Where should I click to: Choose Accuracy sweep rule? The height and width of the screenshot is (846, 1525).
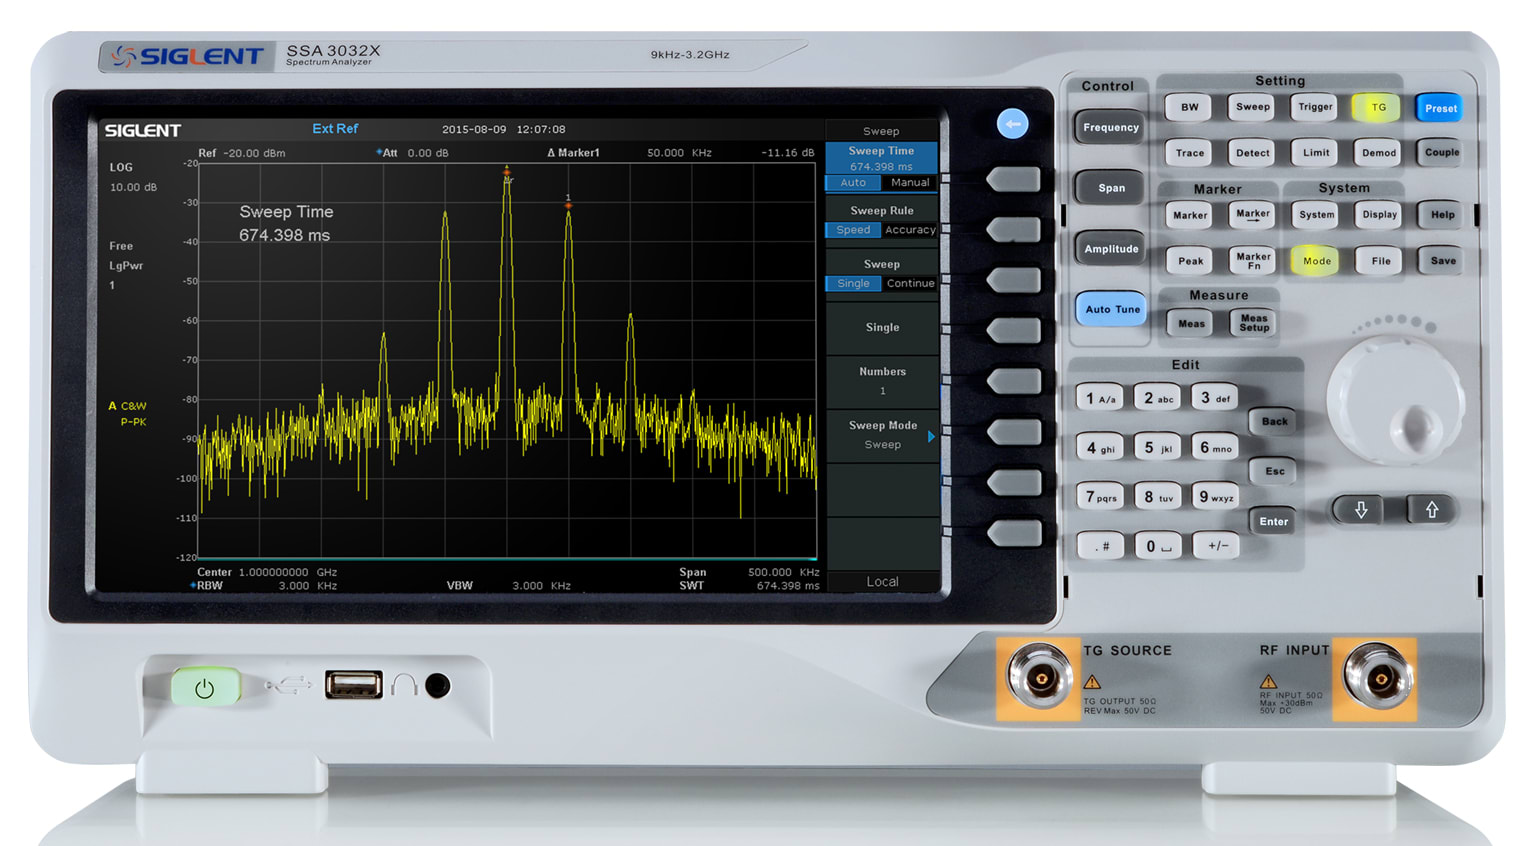click(910, 230)
